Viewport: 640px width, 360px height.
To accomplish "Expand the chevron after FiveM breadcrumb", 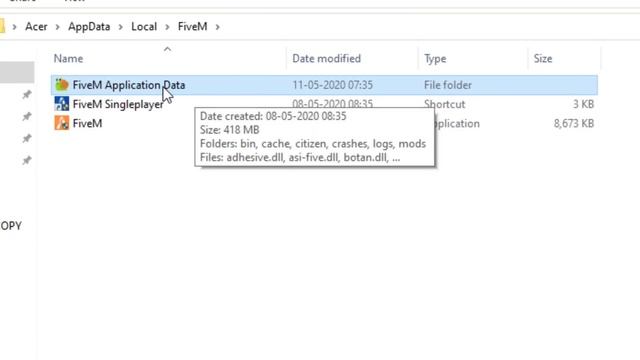I will pyautogui.click(x=218, y=27).
